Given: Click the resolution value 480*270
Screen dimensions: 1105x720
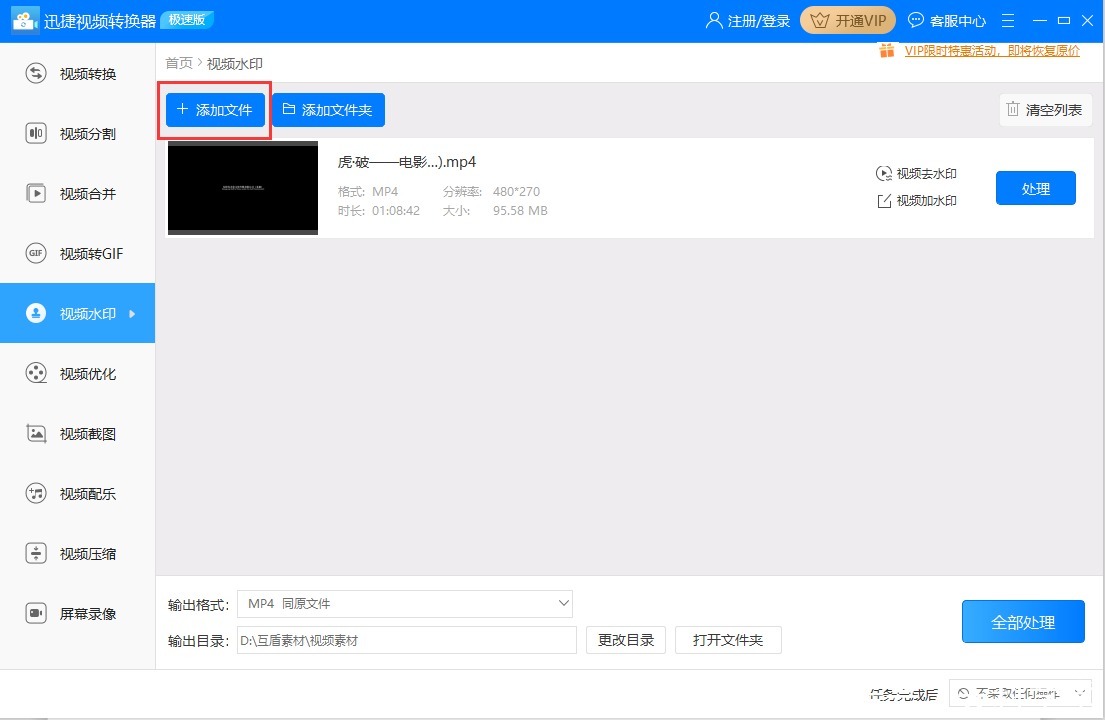Looking at the screenshot, I should click(x=517, y=192).
